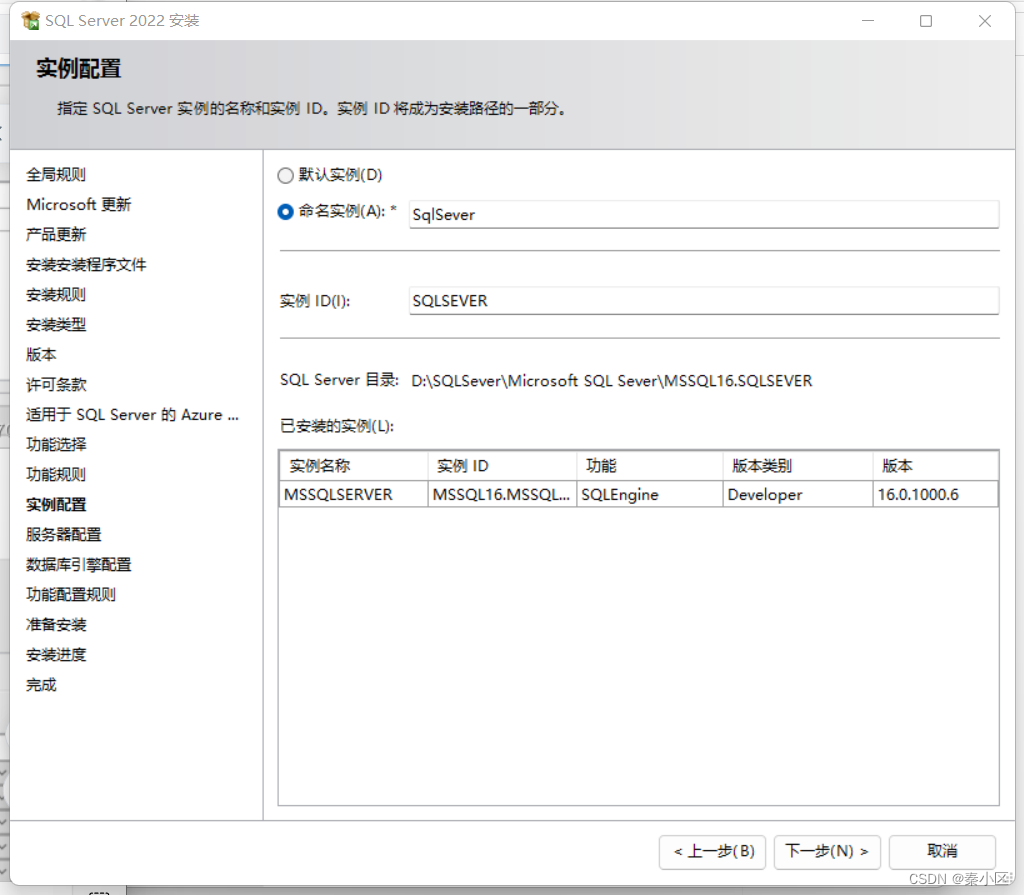Cancel setup with 取消 button

click(942, 851)
